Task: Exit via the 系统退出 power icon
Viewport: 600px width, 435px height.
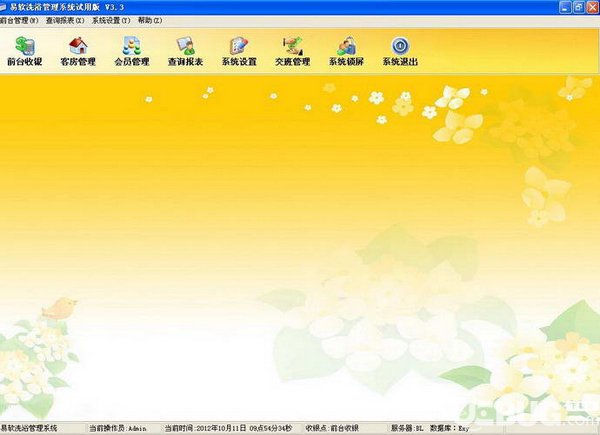Action: [400, 51]
